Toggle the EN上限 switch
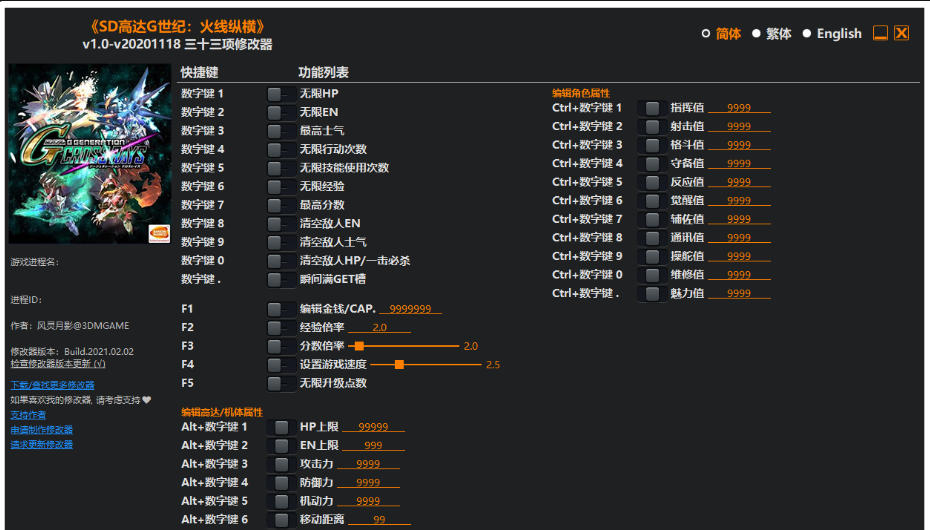The width and height of the screenshot is (930, 530). pos(281,445)
